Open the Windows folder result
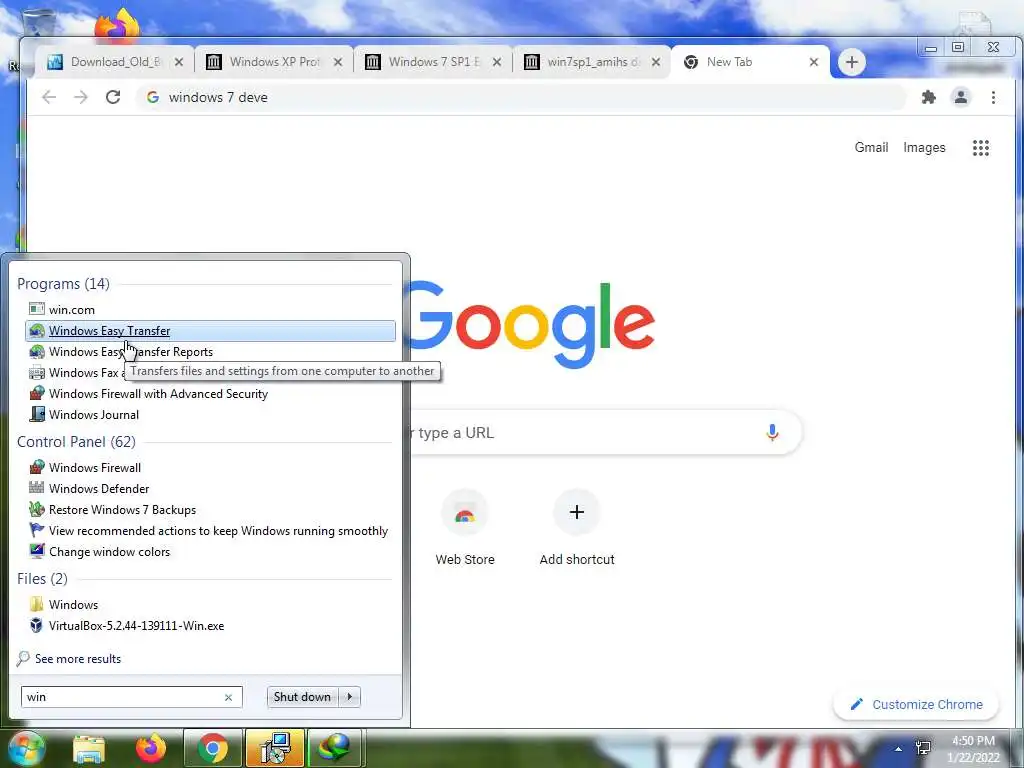The height and width of the screenshot is (768, 1024). click(x=73, y=605)
